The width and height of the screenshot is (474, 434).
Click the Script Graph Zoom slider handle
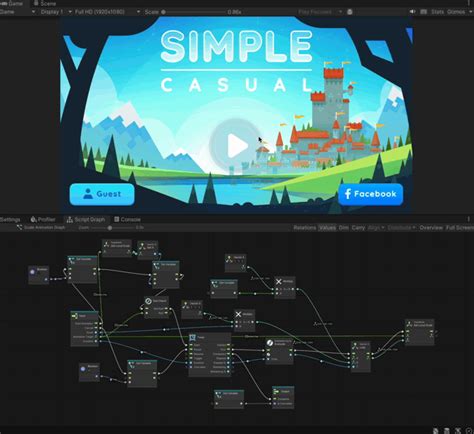pos(110,228)
